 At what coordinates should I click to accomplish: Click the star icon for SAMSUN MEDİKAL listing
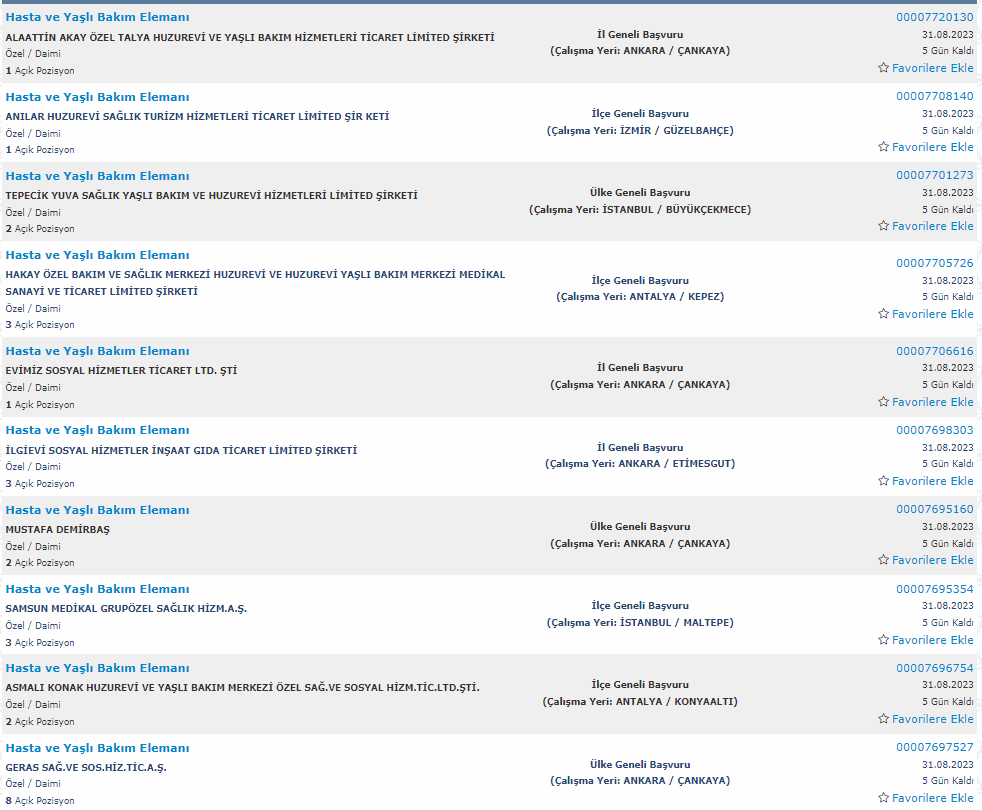[x=883, y=640]
